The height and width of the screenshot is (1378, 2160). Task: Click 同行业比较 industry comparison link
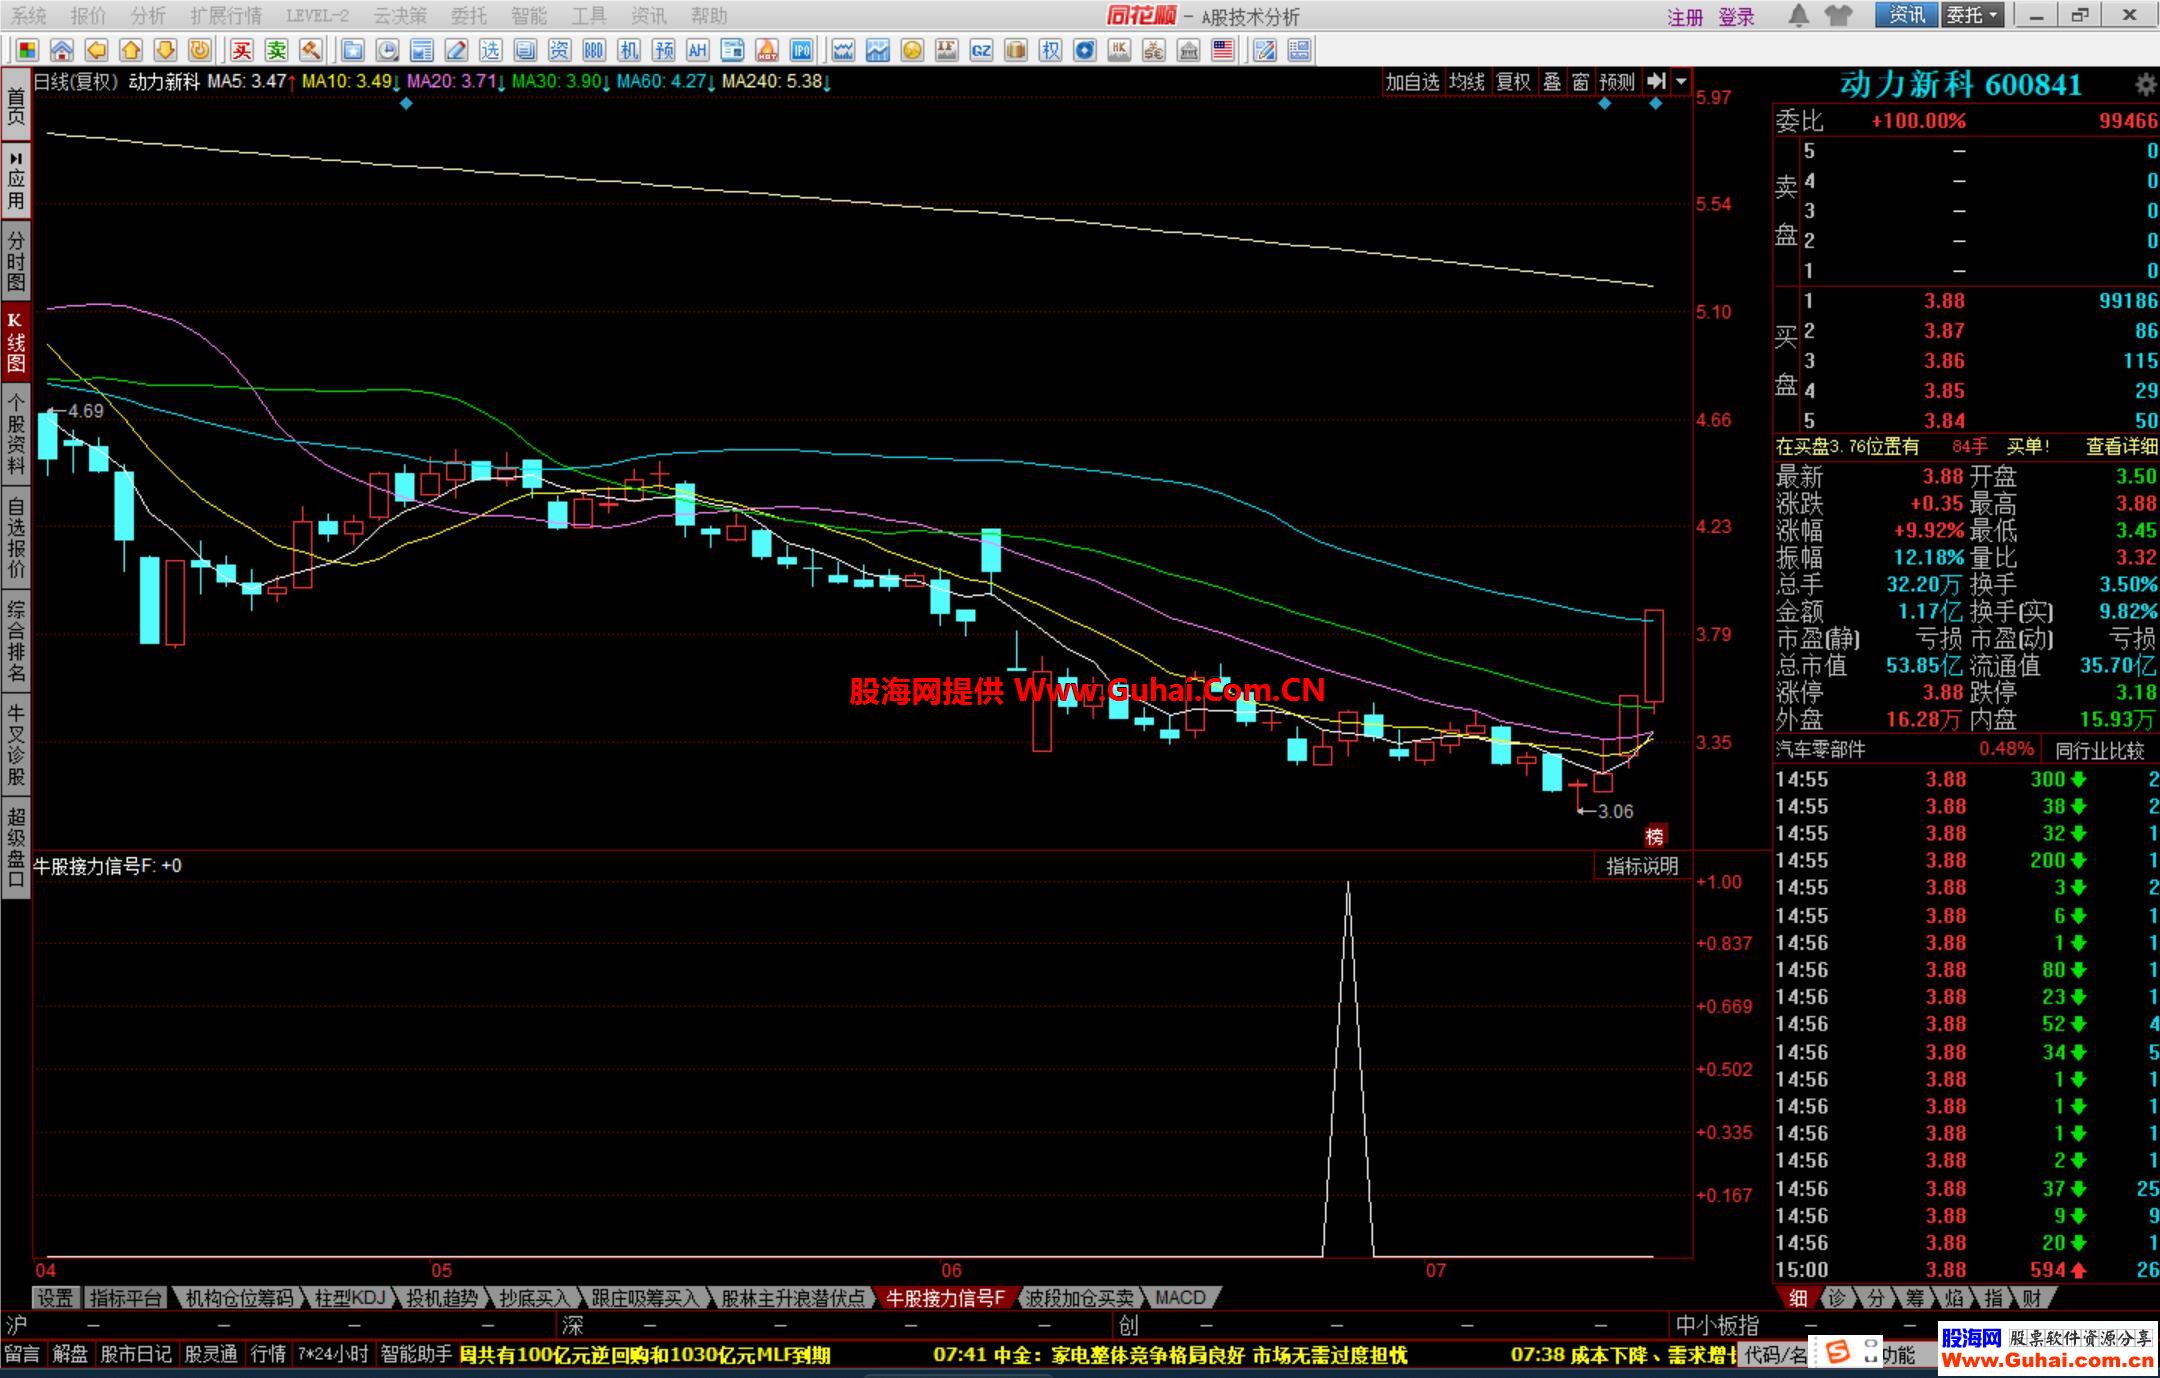2100,750
